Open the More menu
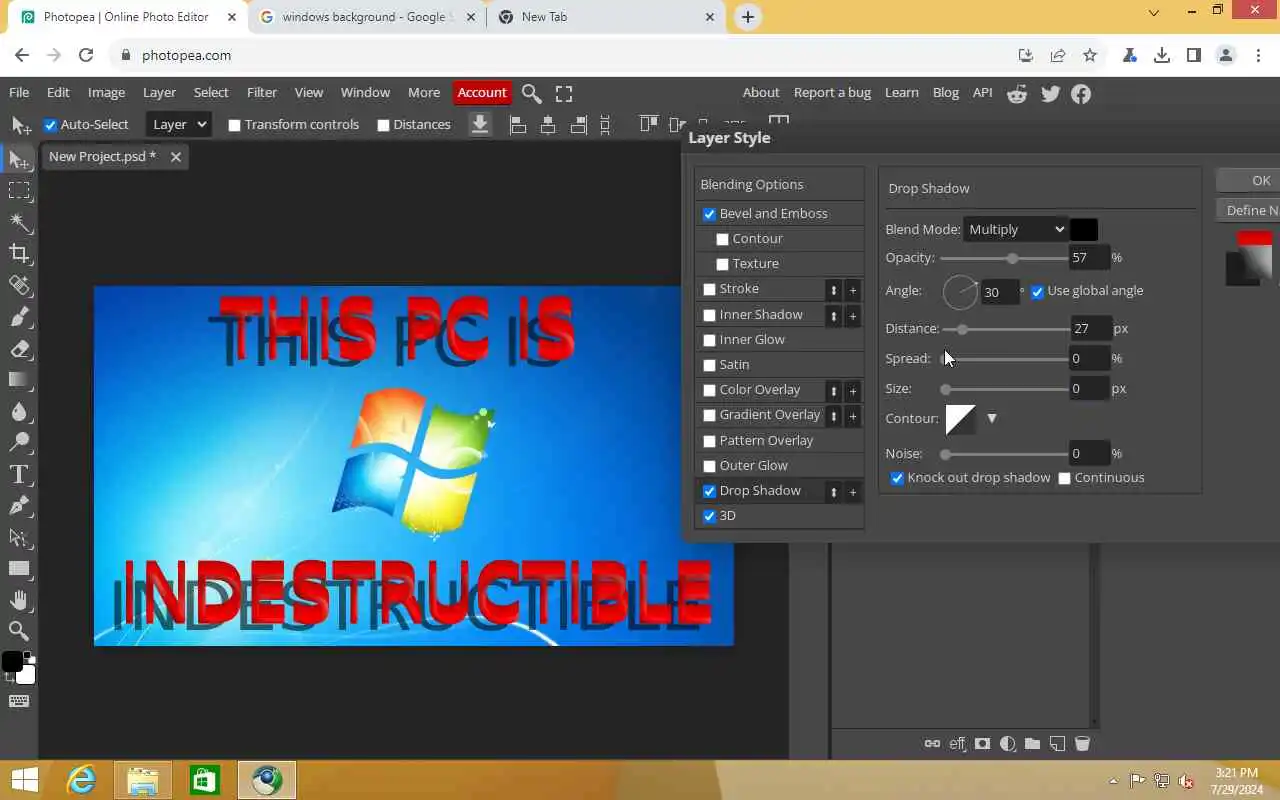The width and height of the screenshot is (1280, 800). coord(424,92)
